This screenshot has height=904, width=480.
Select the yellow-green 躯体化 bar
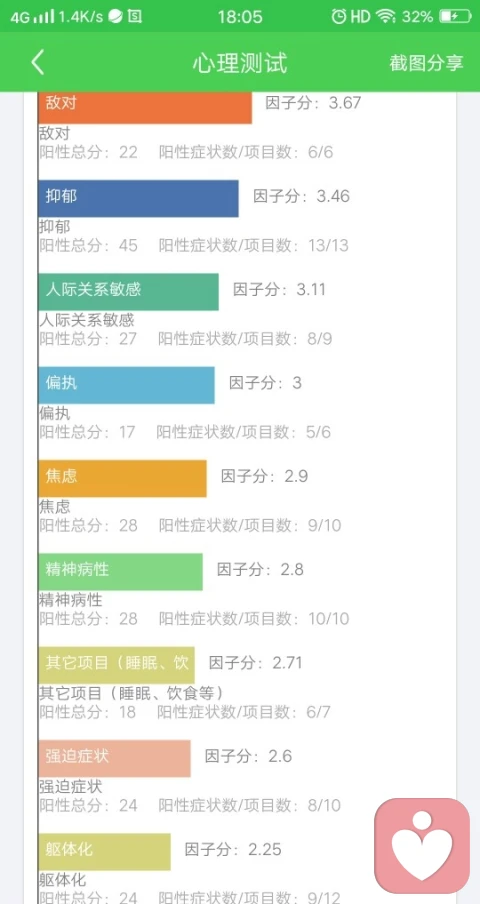[104, 852]
